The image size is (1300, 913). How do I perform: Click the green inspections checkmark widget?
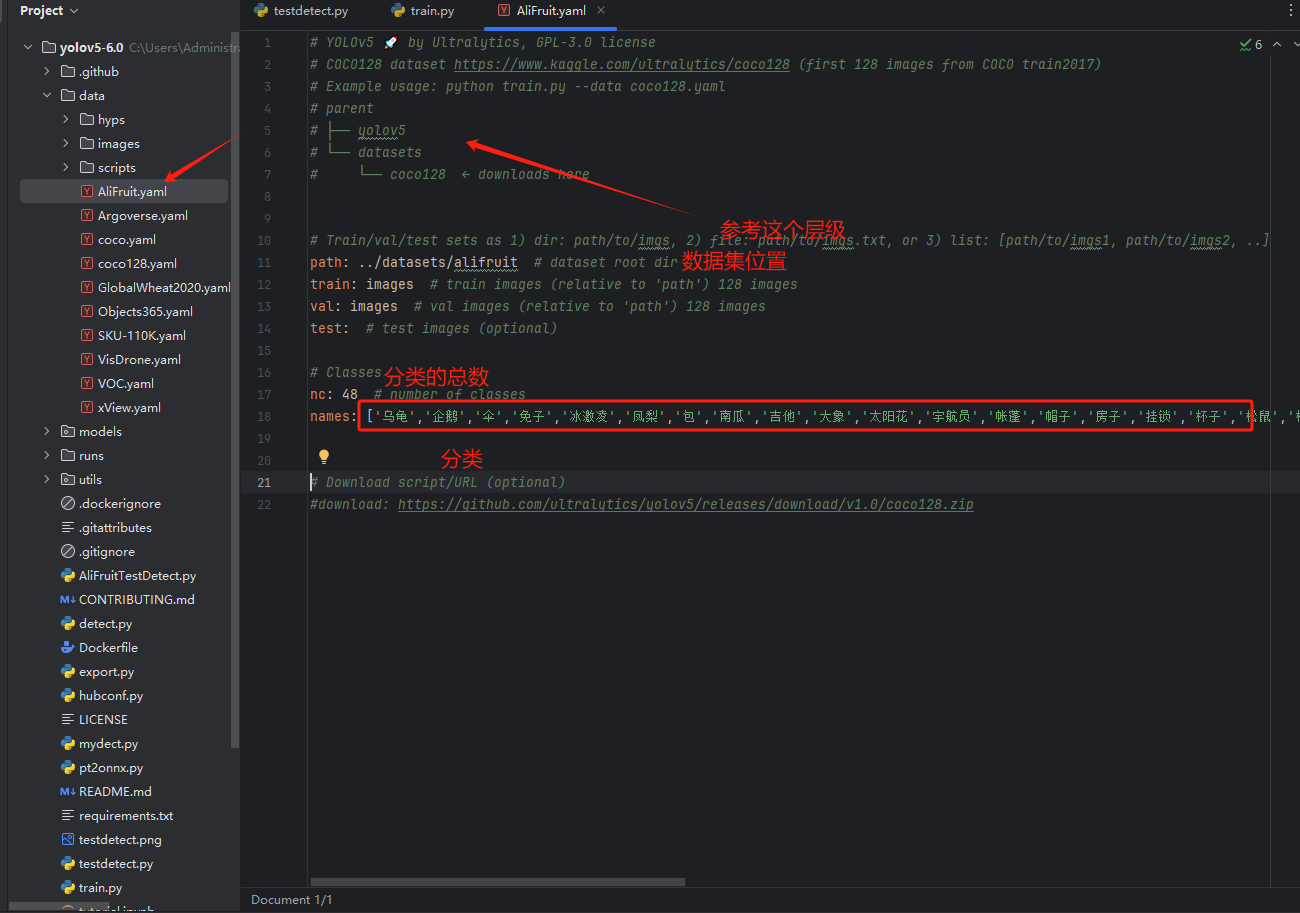click(x=1250, y=45)
